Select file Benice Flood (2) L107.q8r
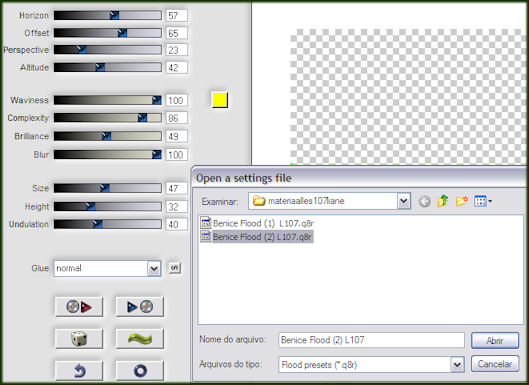529x385 pixels. coord(256,237)
